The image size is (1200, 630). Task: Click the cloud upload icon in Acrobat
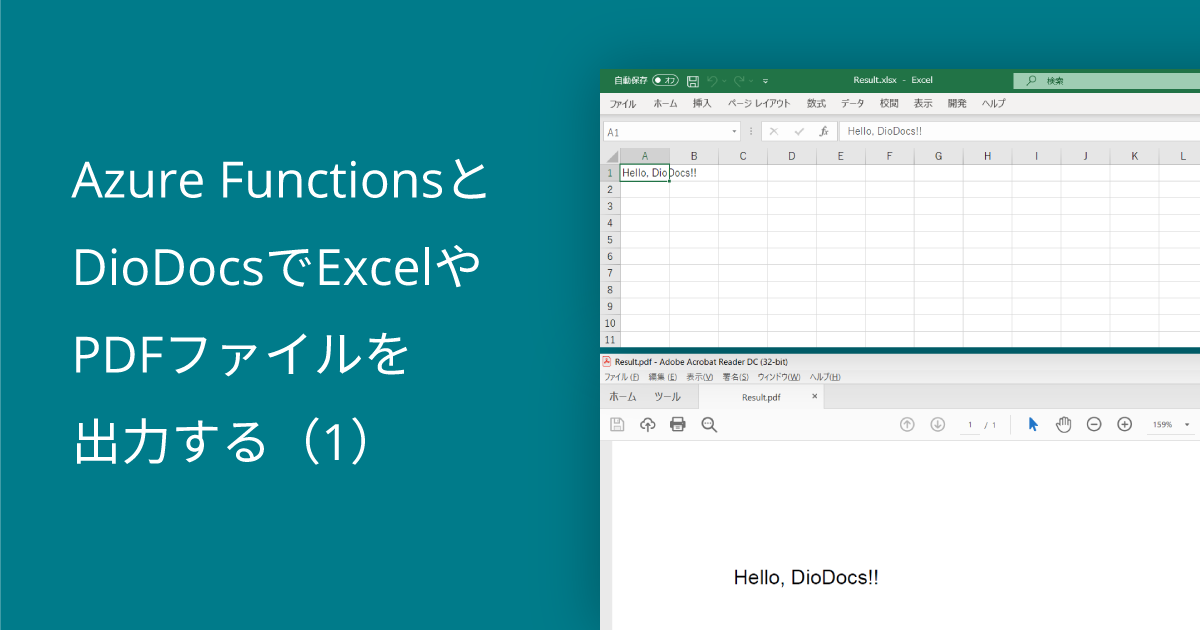click(x=648, y=425)
